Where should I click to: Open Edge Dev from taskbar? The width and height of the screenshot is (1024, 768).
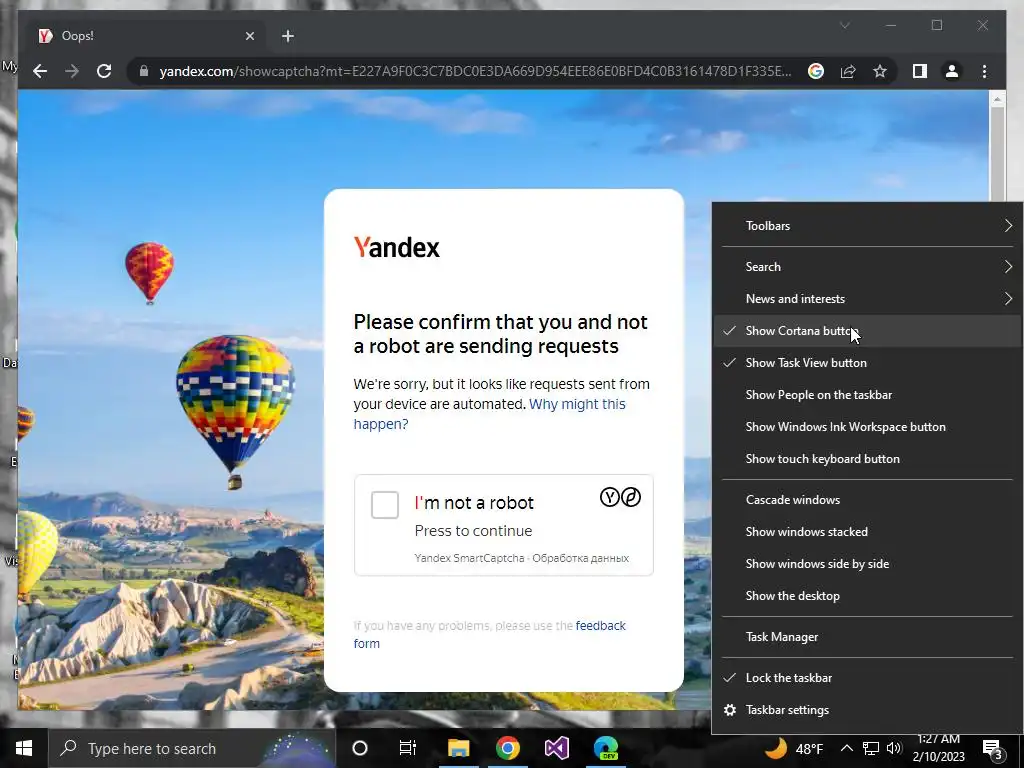(x=605, y=748)
